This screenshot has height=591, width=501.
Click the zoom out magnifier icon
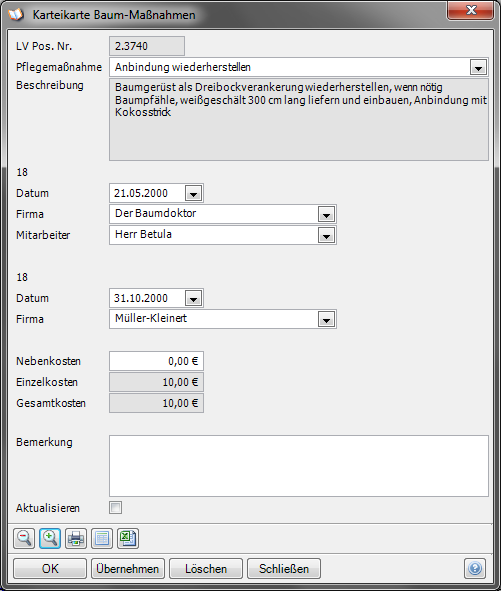coord(24,538)
